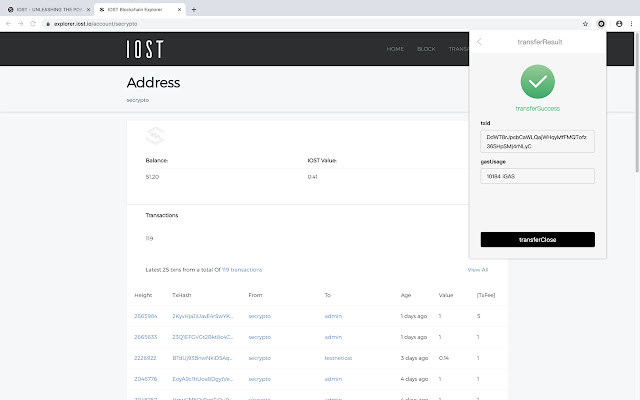Close the first IOST - Unleashing tab
The image size is (640, 400).
(88, 9)
